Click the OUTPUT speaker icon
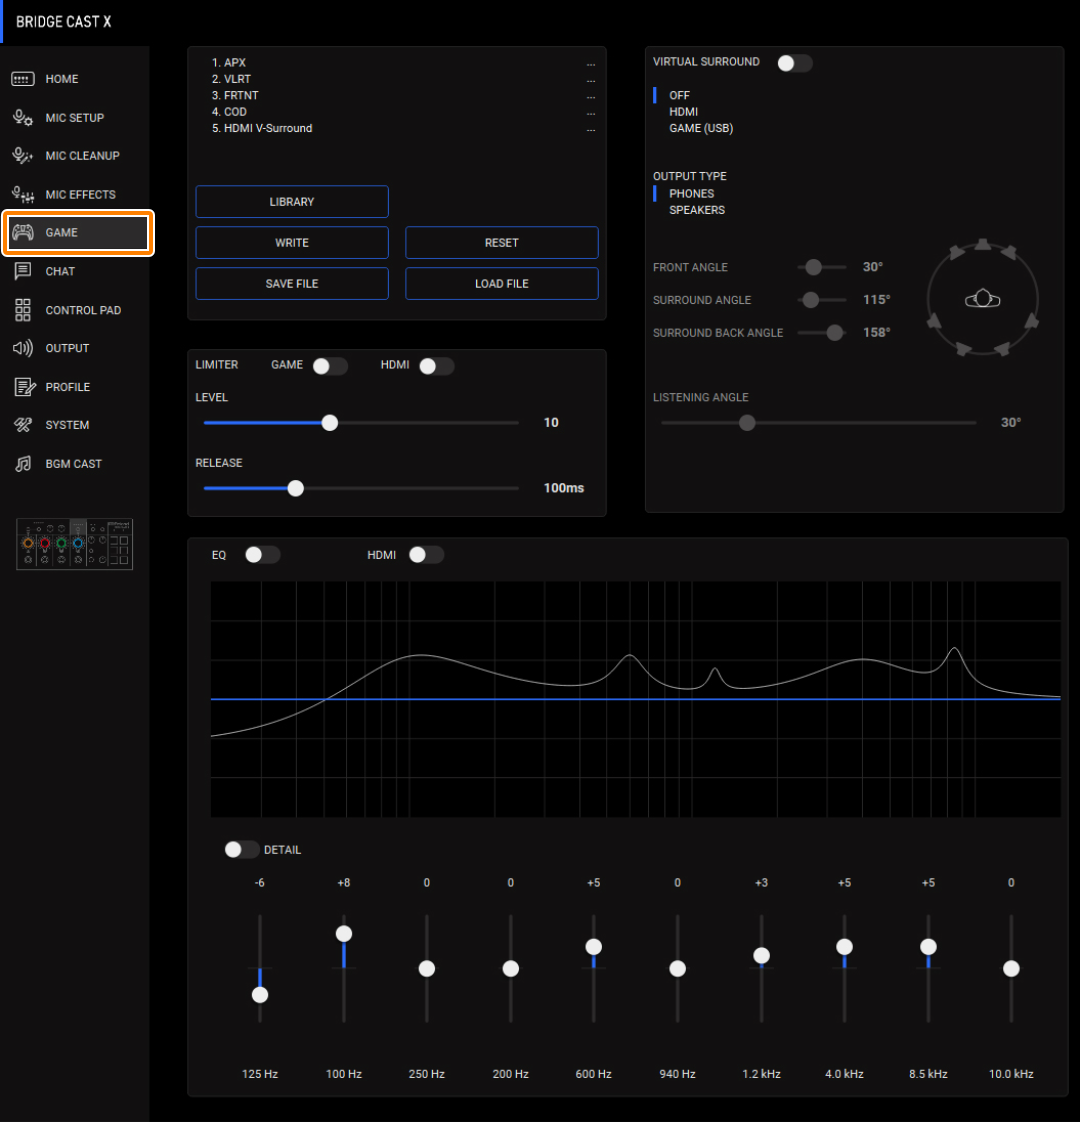The width and height of the screenshot is (1082, 1124). pyautogui.click(x=22, y=348)
